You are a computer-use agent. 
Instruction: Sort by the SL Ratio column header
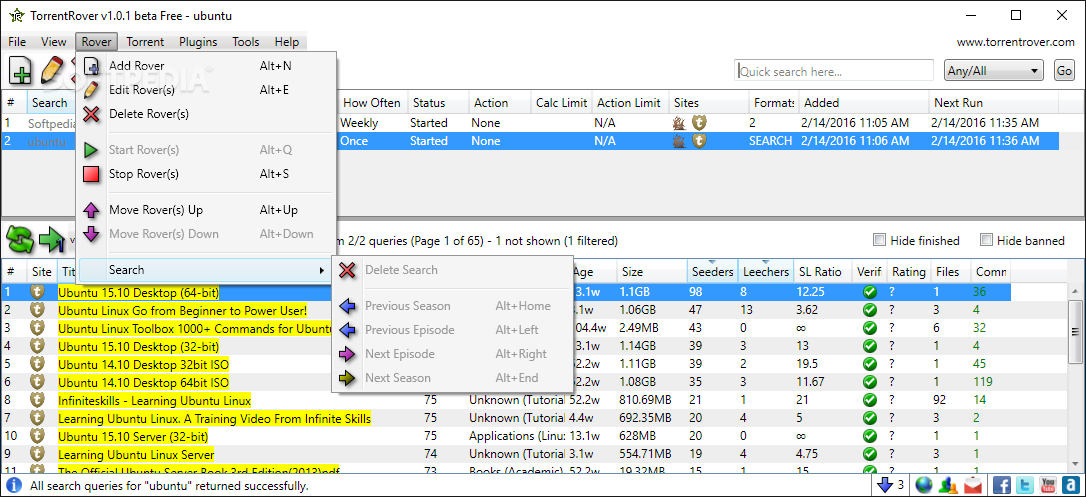click(x=823, y=271)
